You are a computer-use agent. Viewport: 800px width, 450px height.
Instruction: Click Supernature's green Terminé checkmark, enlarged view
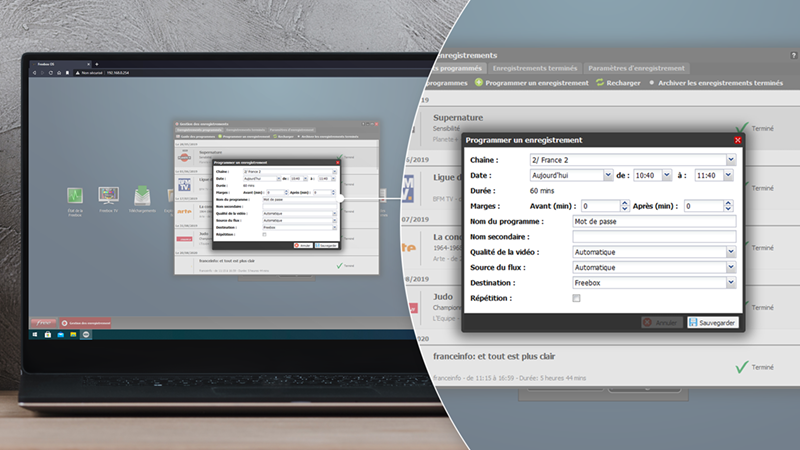[x=742, y=128]
